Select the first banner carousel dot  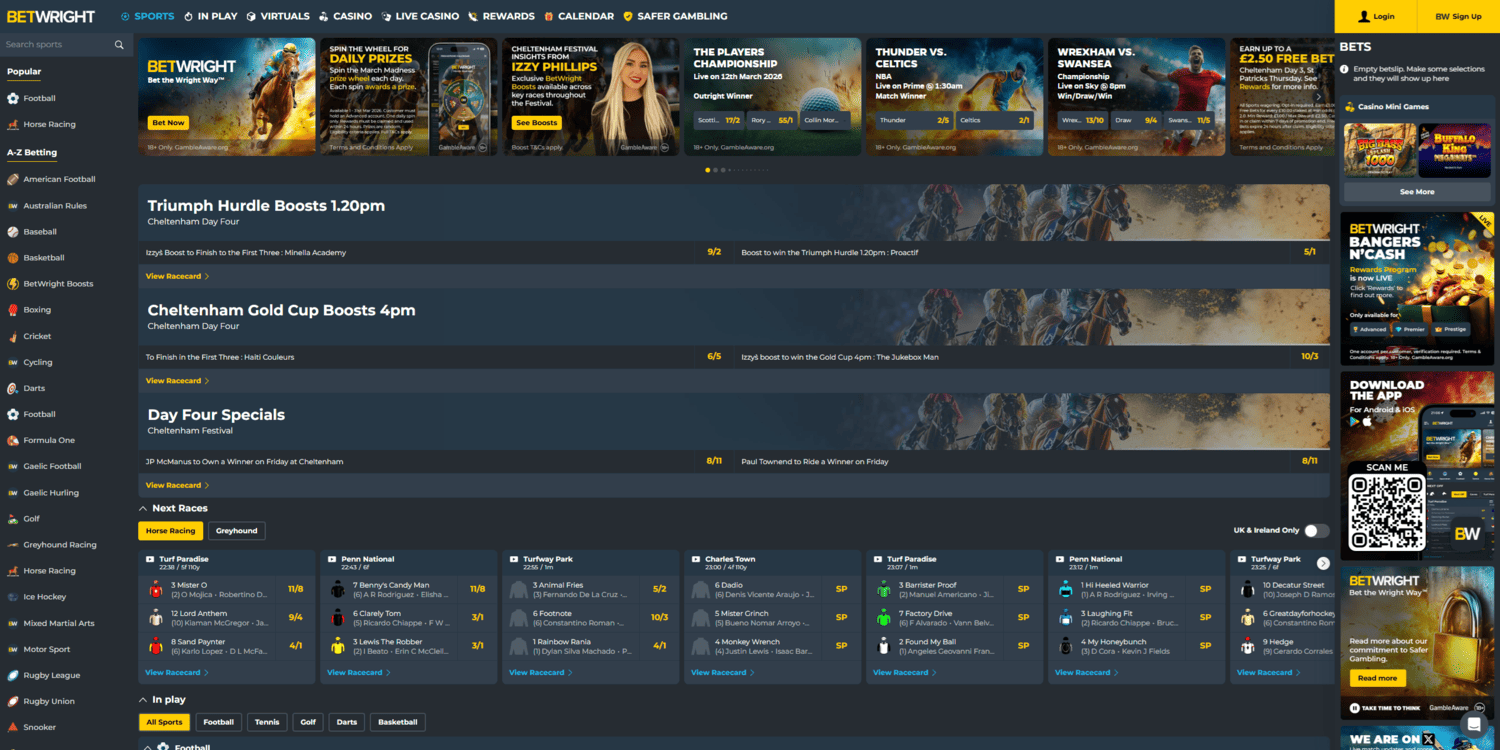(708, 170)
